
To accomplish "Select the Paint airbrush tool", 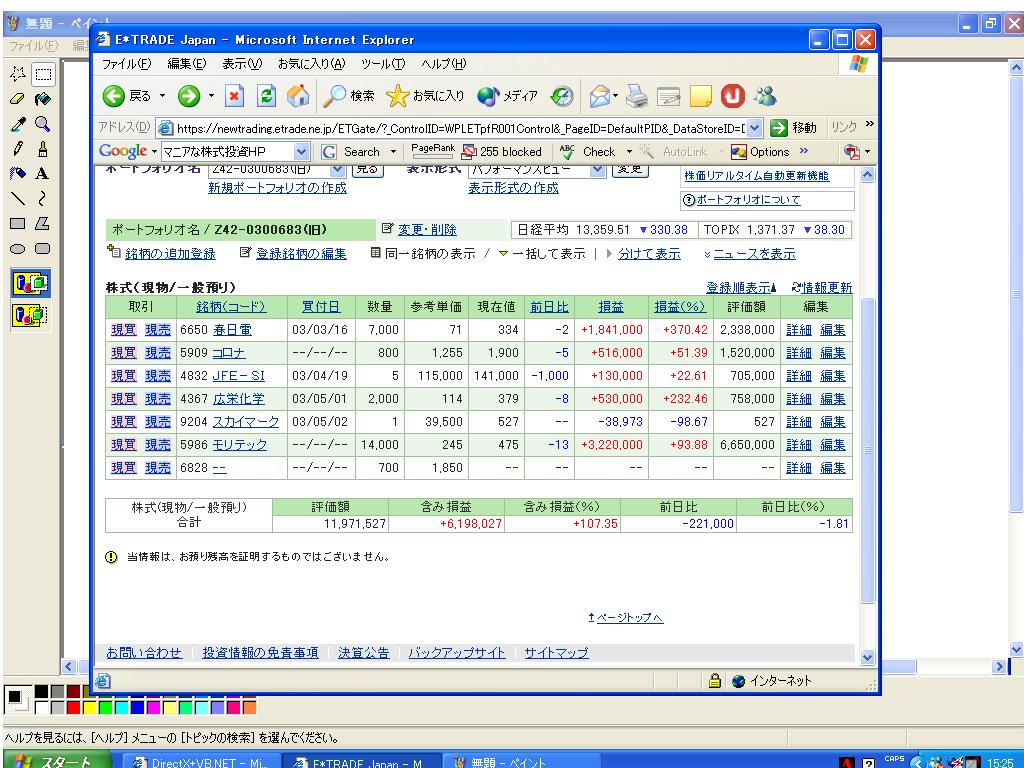I will pos(18,174).
